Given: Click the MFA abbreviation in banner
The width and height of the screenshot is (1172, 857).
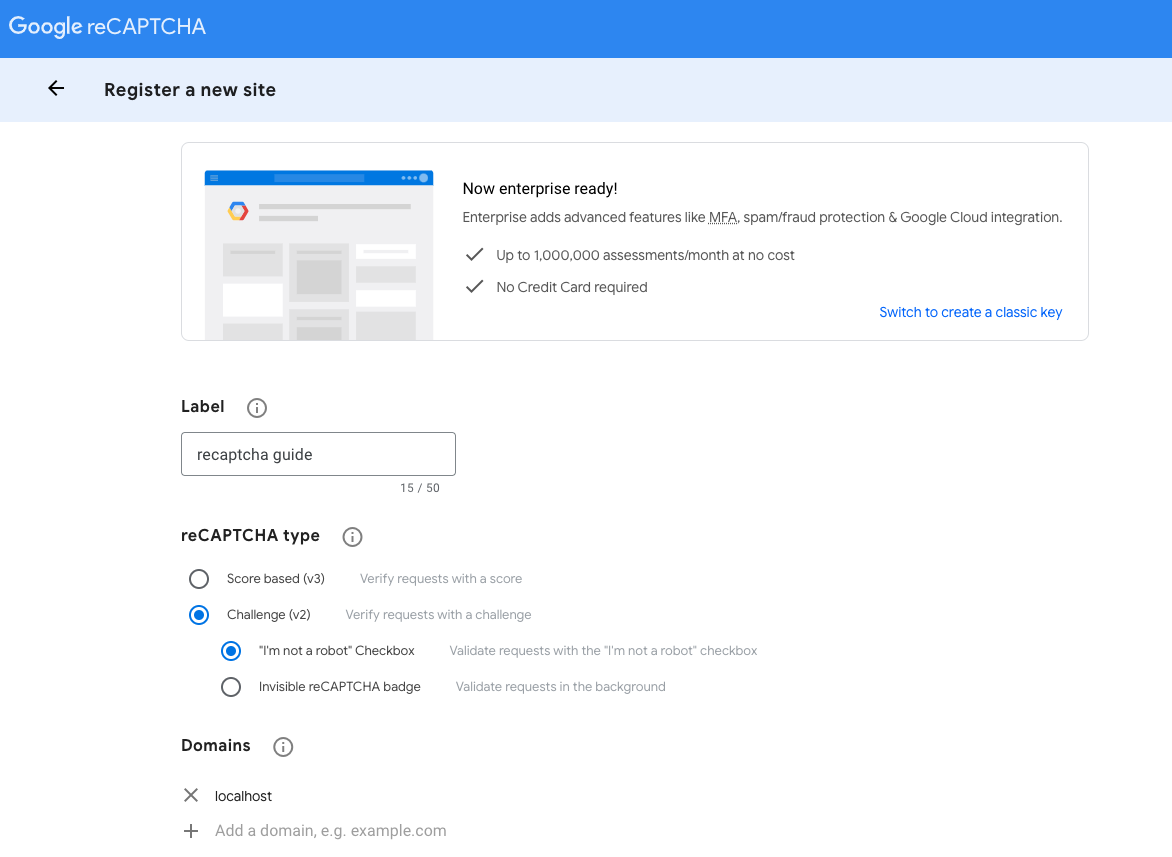Looking at the screenshot, I should pos(723,217).
